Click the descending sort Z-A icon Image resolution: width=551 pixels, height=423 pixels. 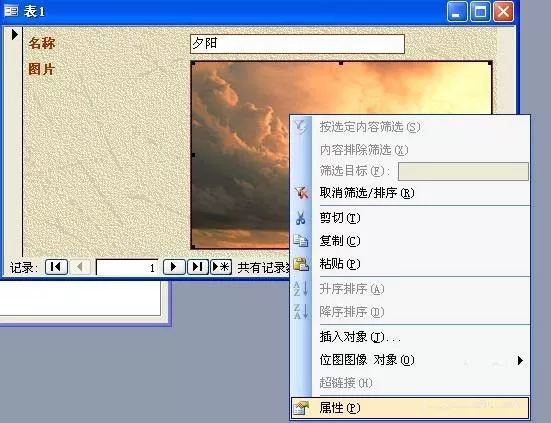pyautogui.click(x=301, y=312)
